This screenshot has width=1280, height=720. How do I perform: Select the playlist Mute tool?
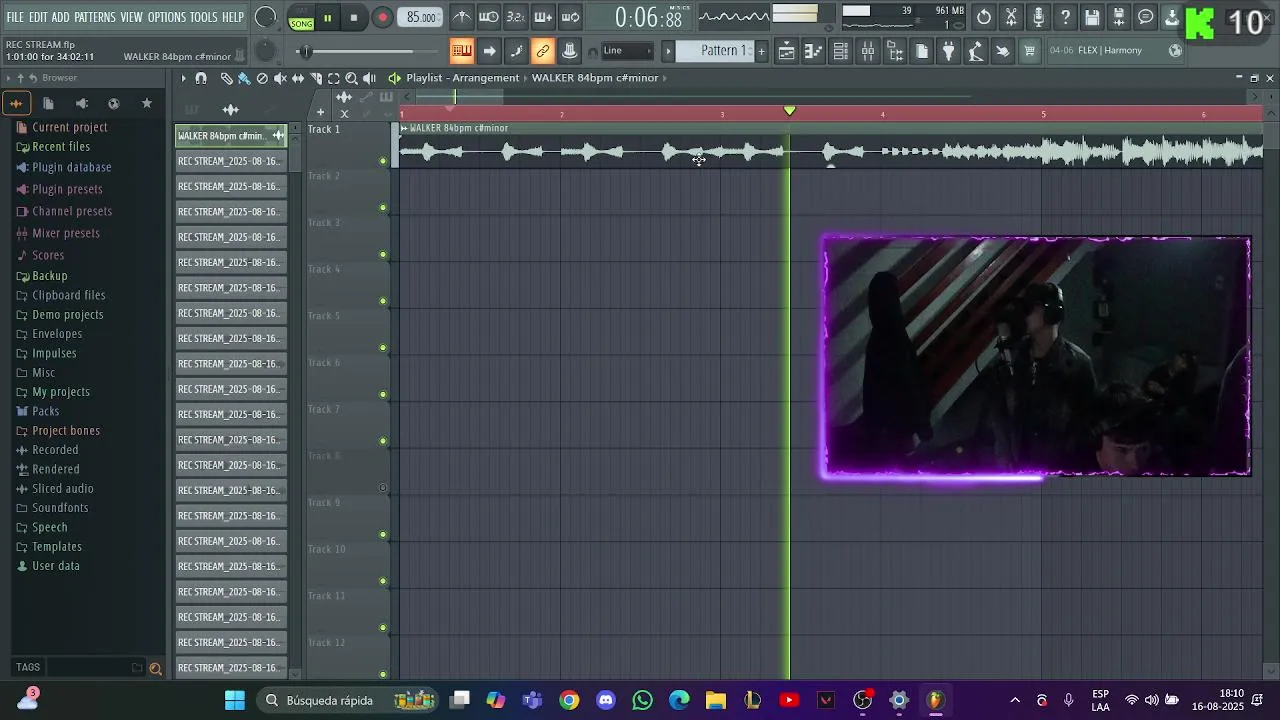tap(280, 78)
